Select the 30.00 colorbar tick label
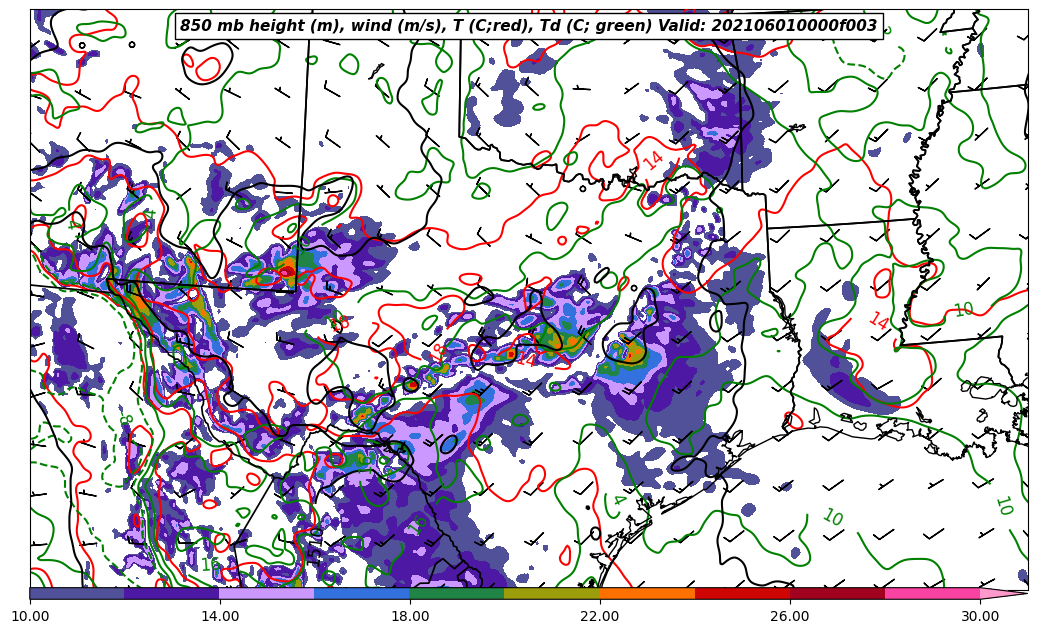Image resolution: width=1037 pixels, height=633 pixels. click(980, 616)
